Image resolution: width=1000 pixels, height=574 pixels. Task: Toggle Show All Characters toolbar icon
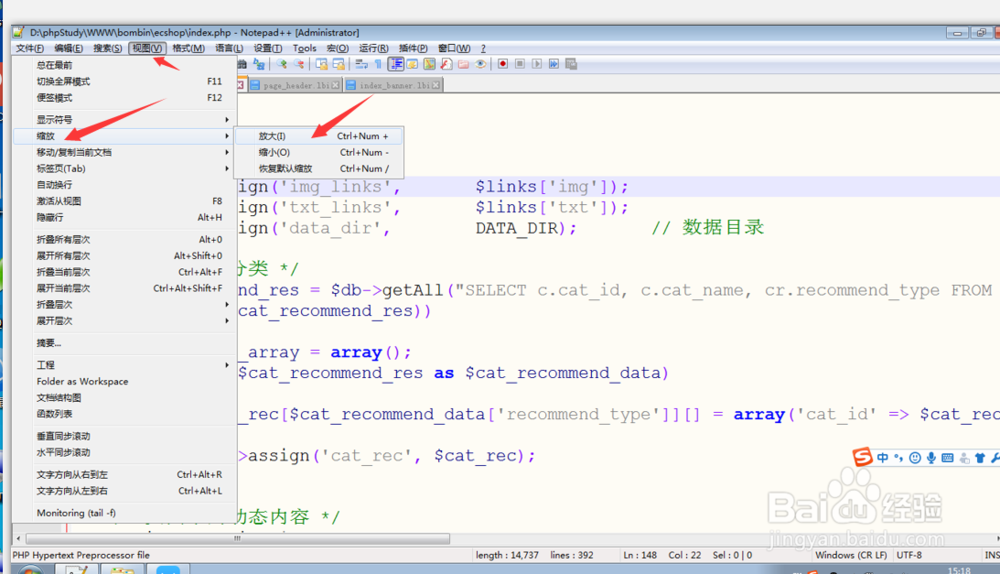[378, 64]
